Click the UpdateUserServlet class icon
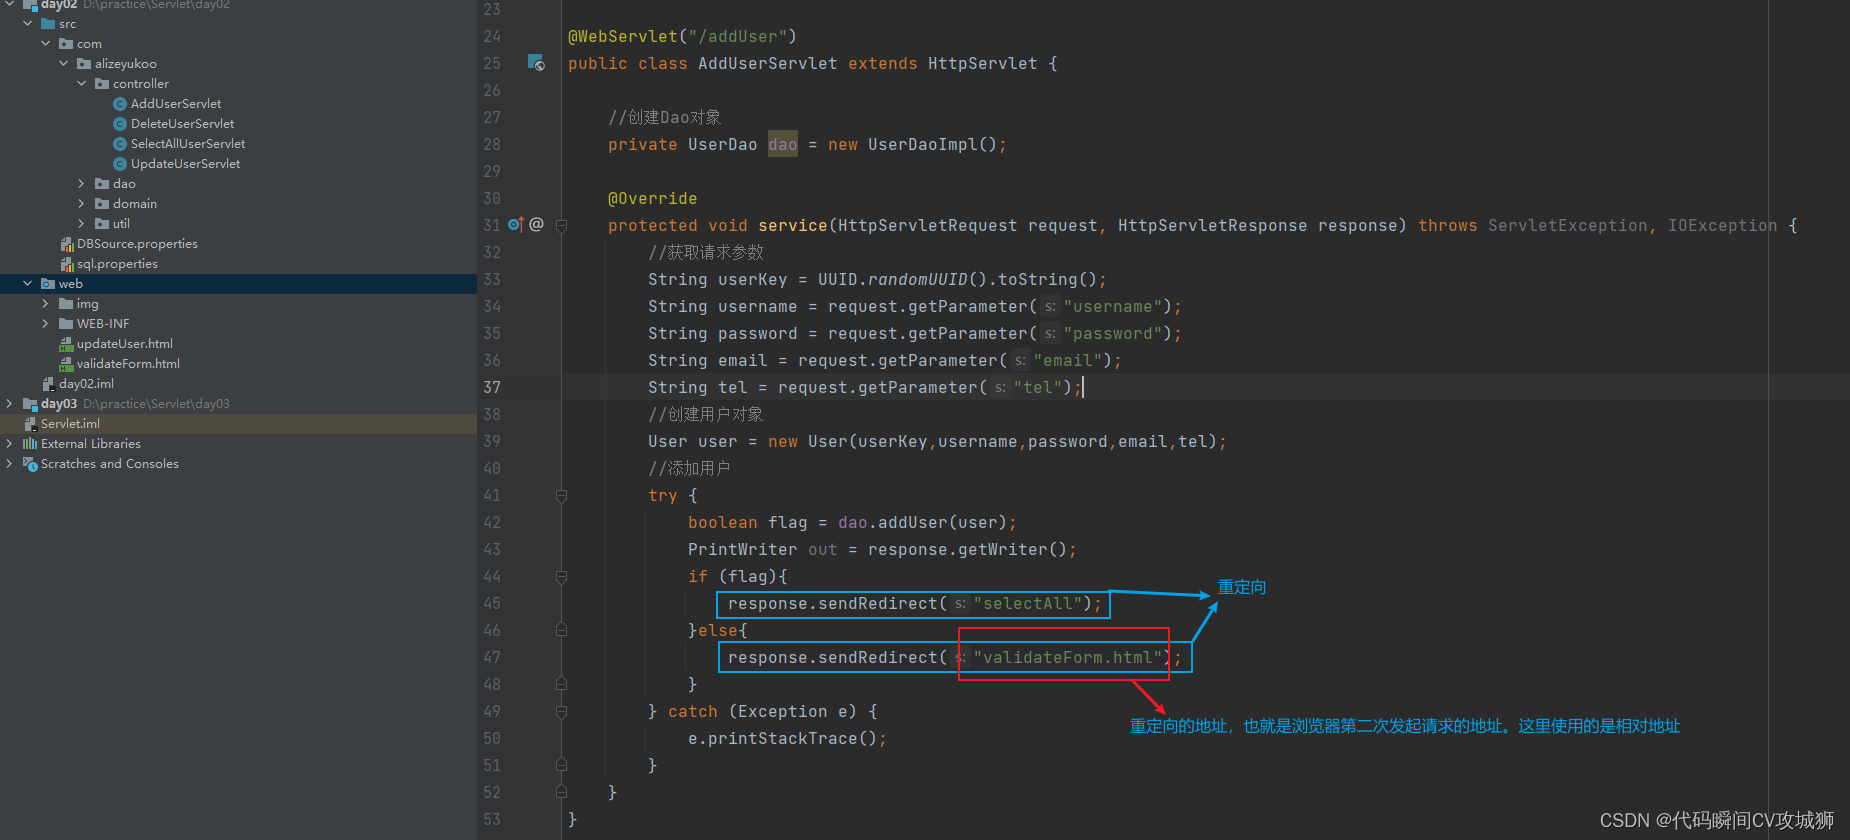Screen dimensions: 1850x840 pyautogui.click(x=120, y=164)
